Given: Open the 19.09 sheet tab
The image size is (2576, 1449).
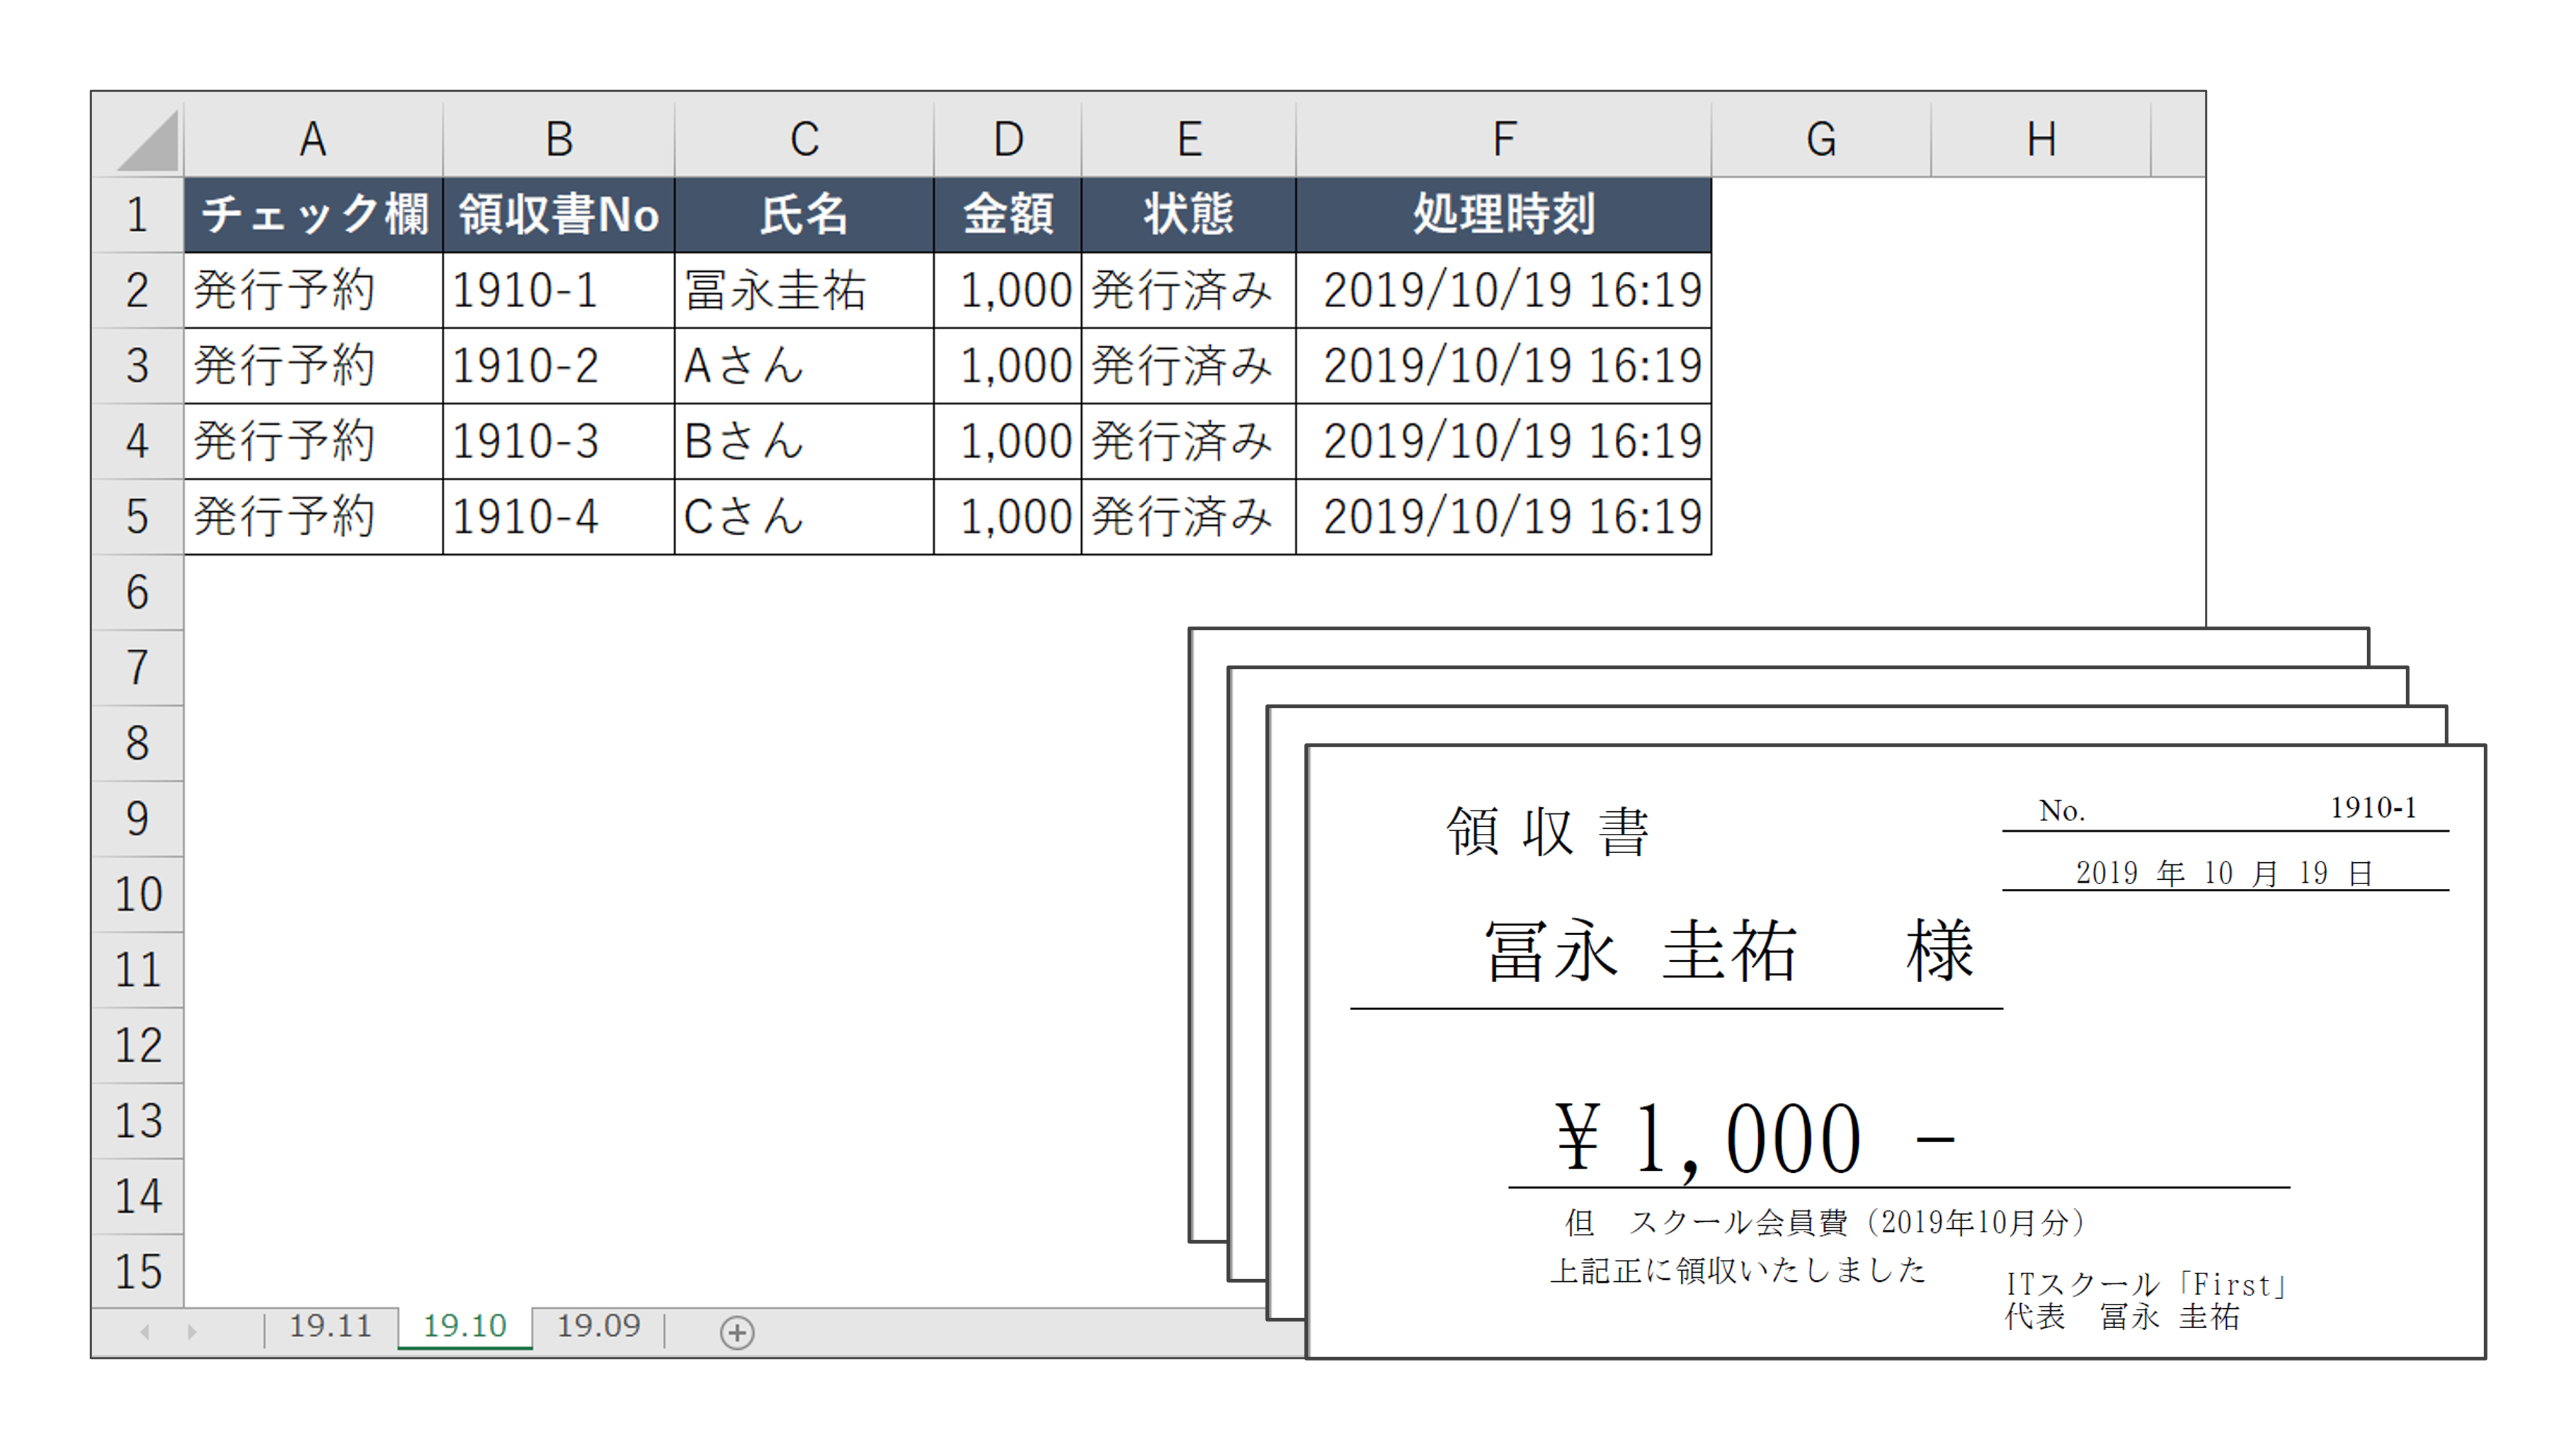Looking at the screenshot, I should click(598, 1327).
